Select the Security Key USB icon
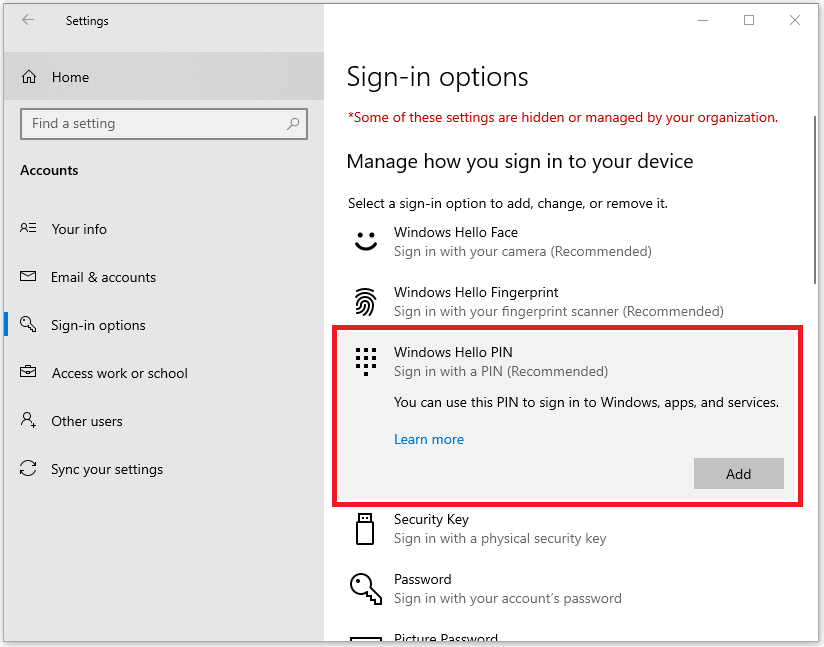Screen dimensions: 824x647 pyautogui.click(x=365, y=528)
